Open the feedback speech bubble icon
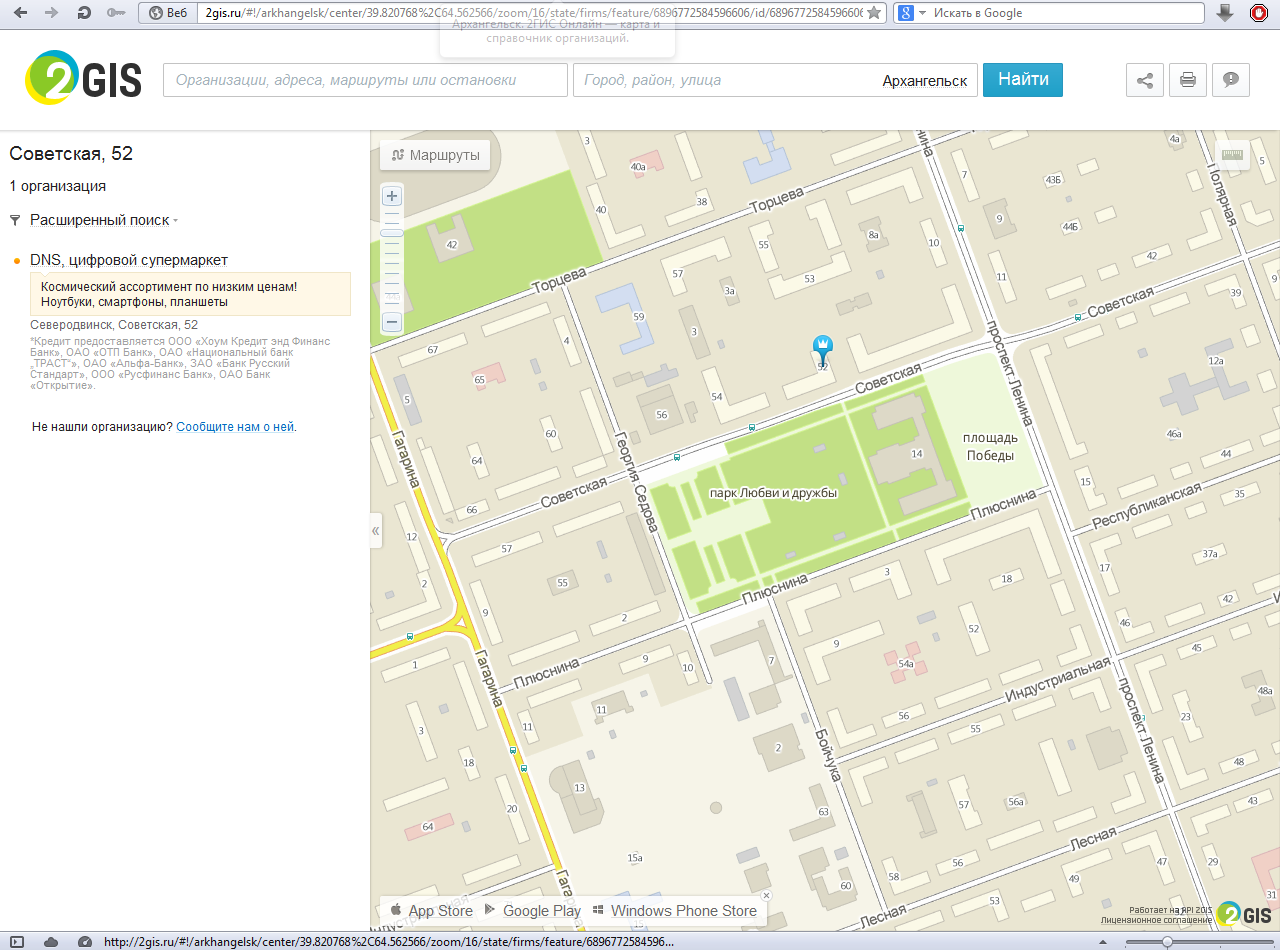 (1231, 80)
